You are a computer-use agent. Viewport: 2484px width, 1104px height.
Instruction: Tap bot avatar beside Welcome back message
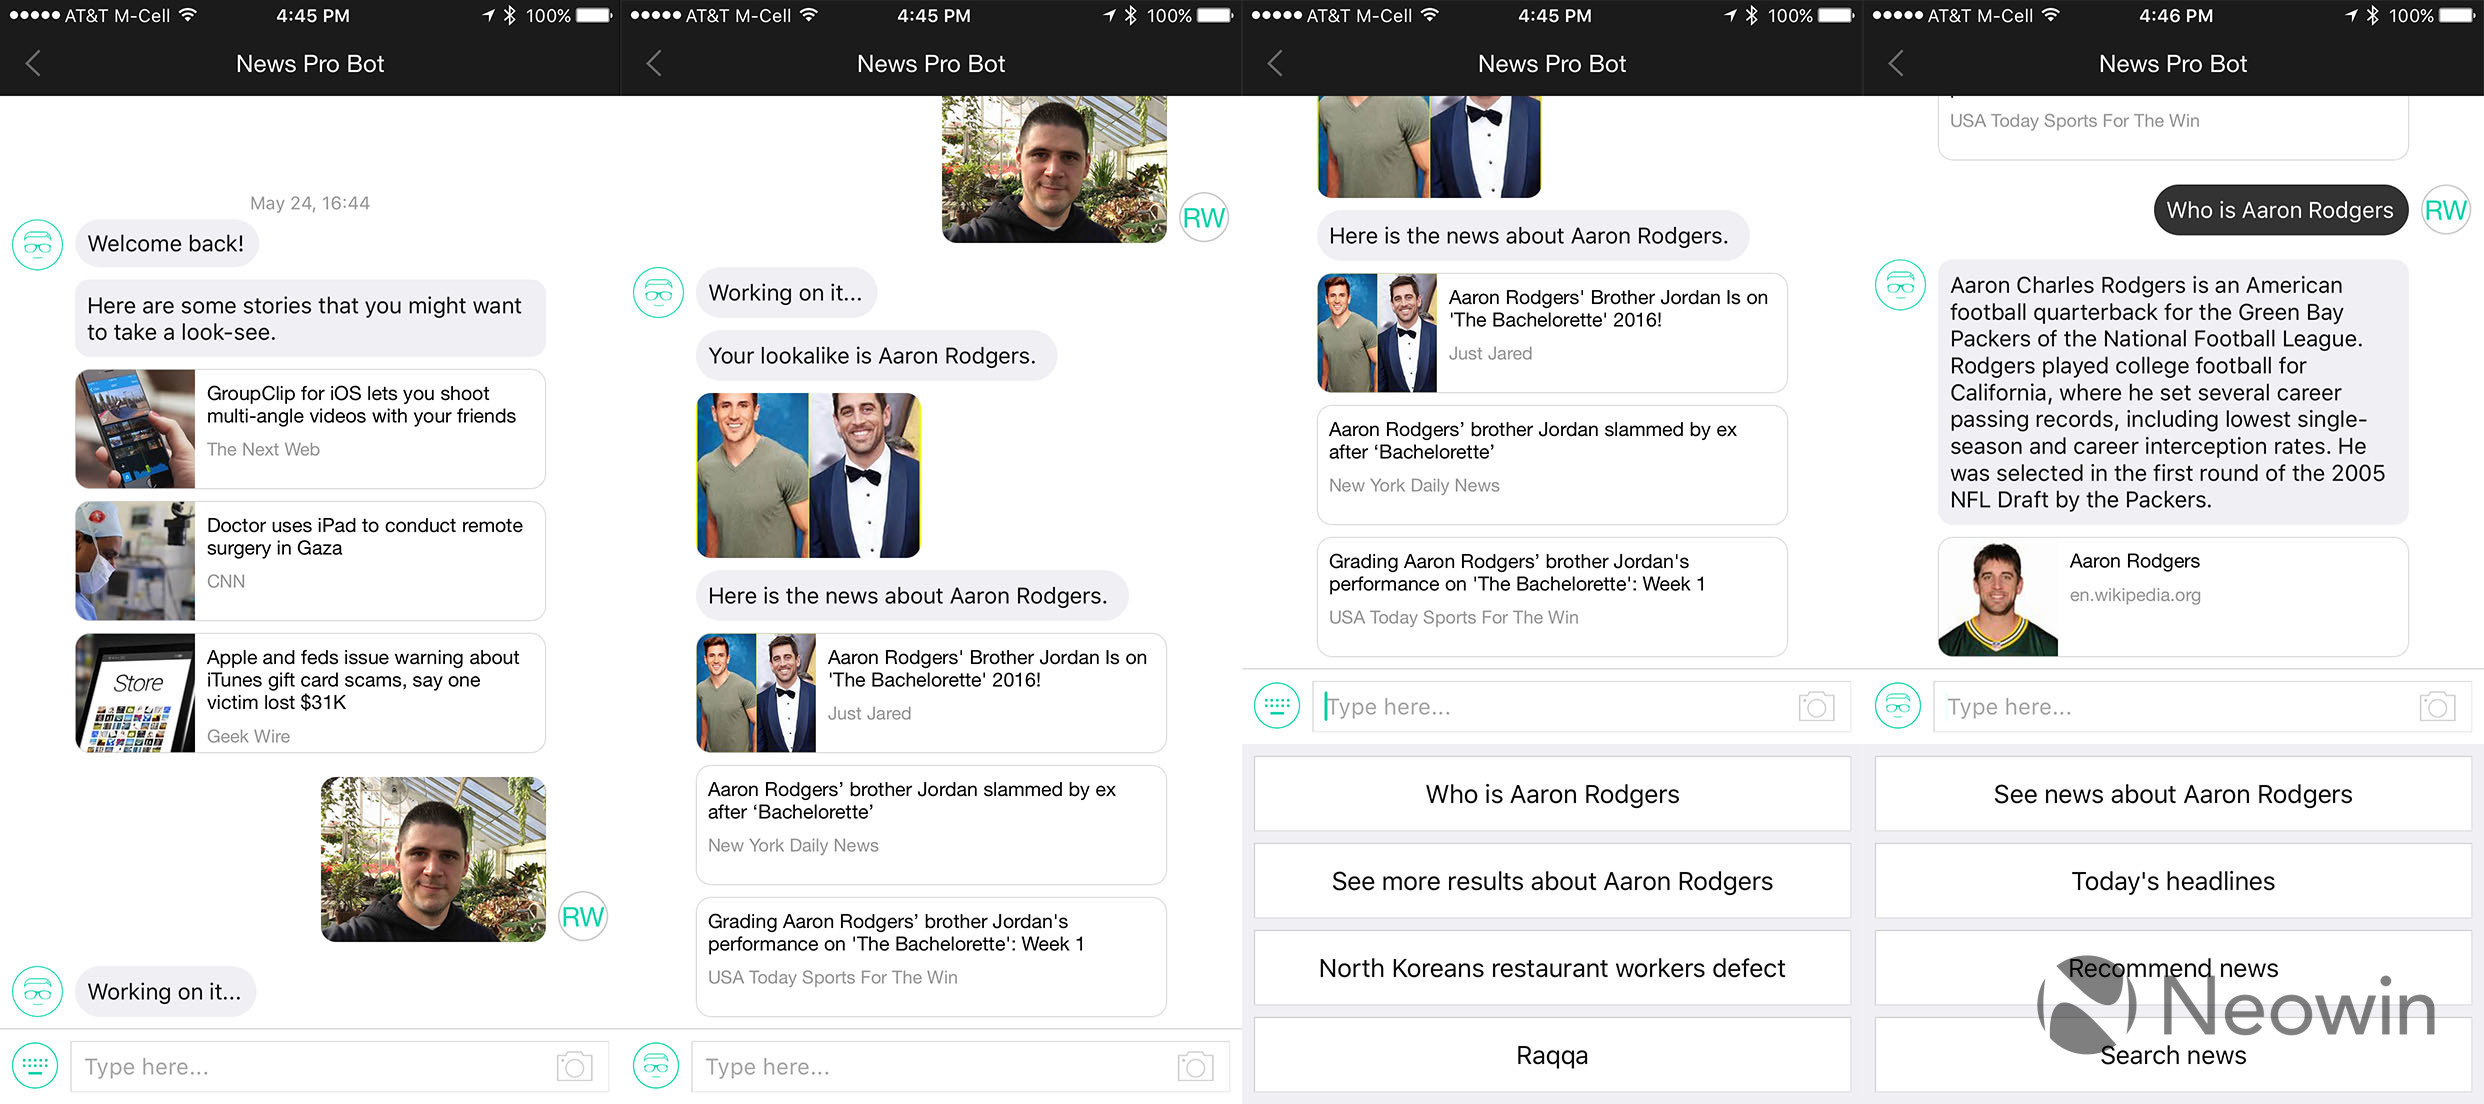38,244
